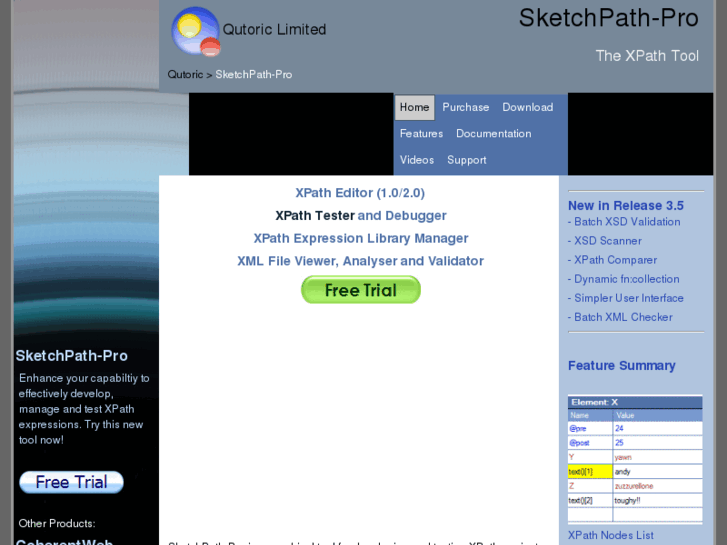The height and width of the screenshot is (545, 727).
Task: Open the XPath Comparer link
Action: pos(615,260)
